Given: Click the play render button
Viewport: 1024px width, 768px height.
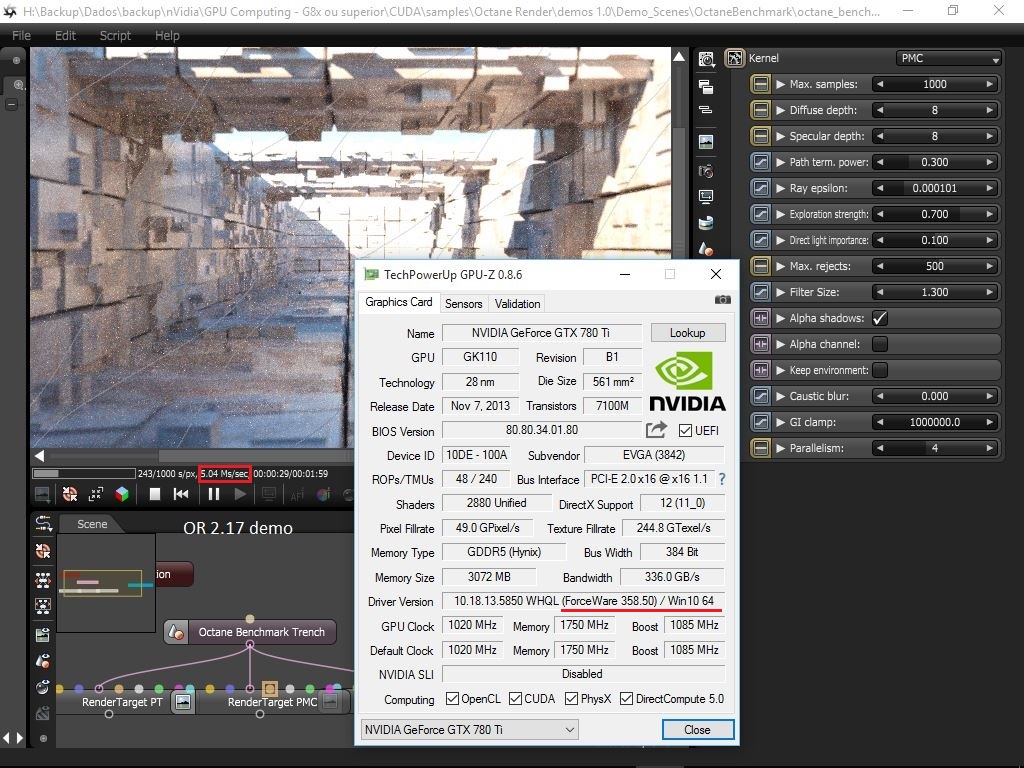Looking at the screenshot, I should (240, 494).
